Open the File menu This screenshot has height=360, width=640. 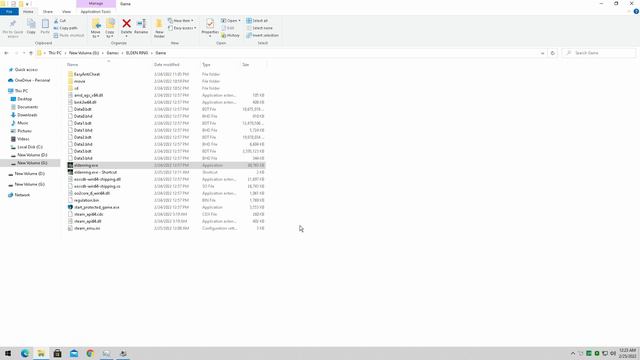pos(9,11)
